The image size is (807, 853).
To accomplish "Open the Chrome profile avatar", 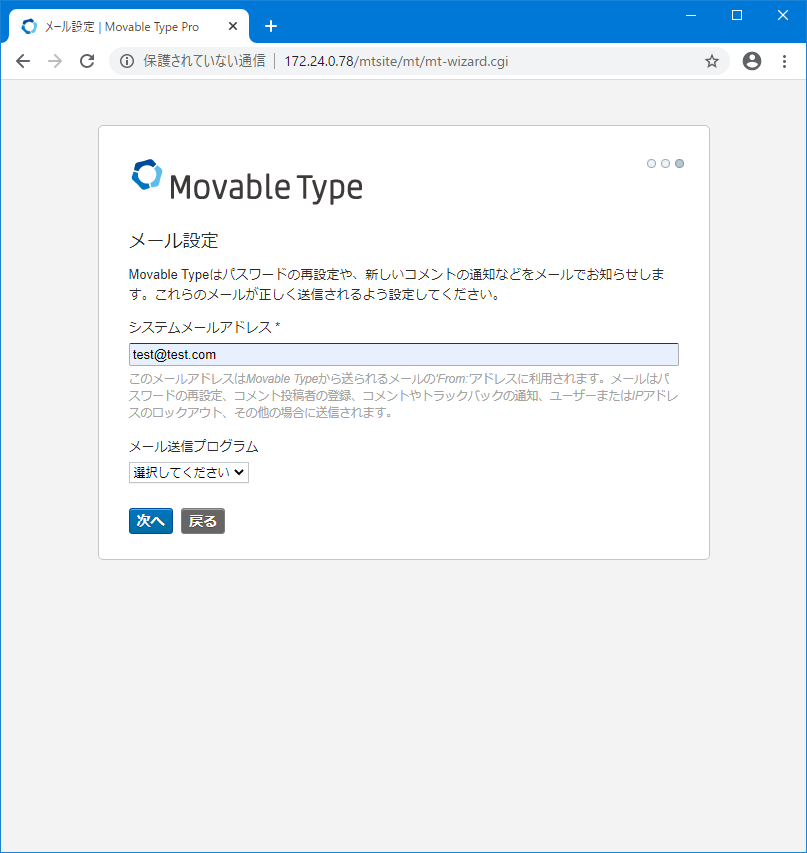I will click(x=751, y=61).
